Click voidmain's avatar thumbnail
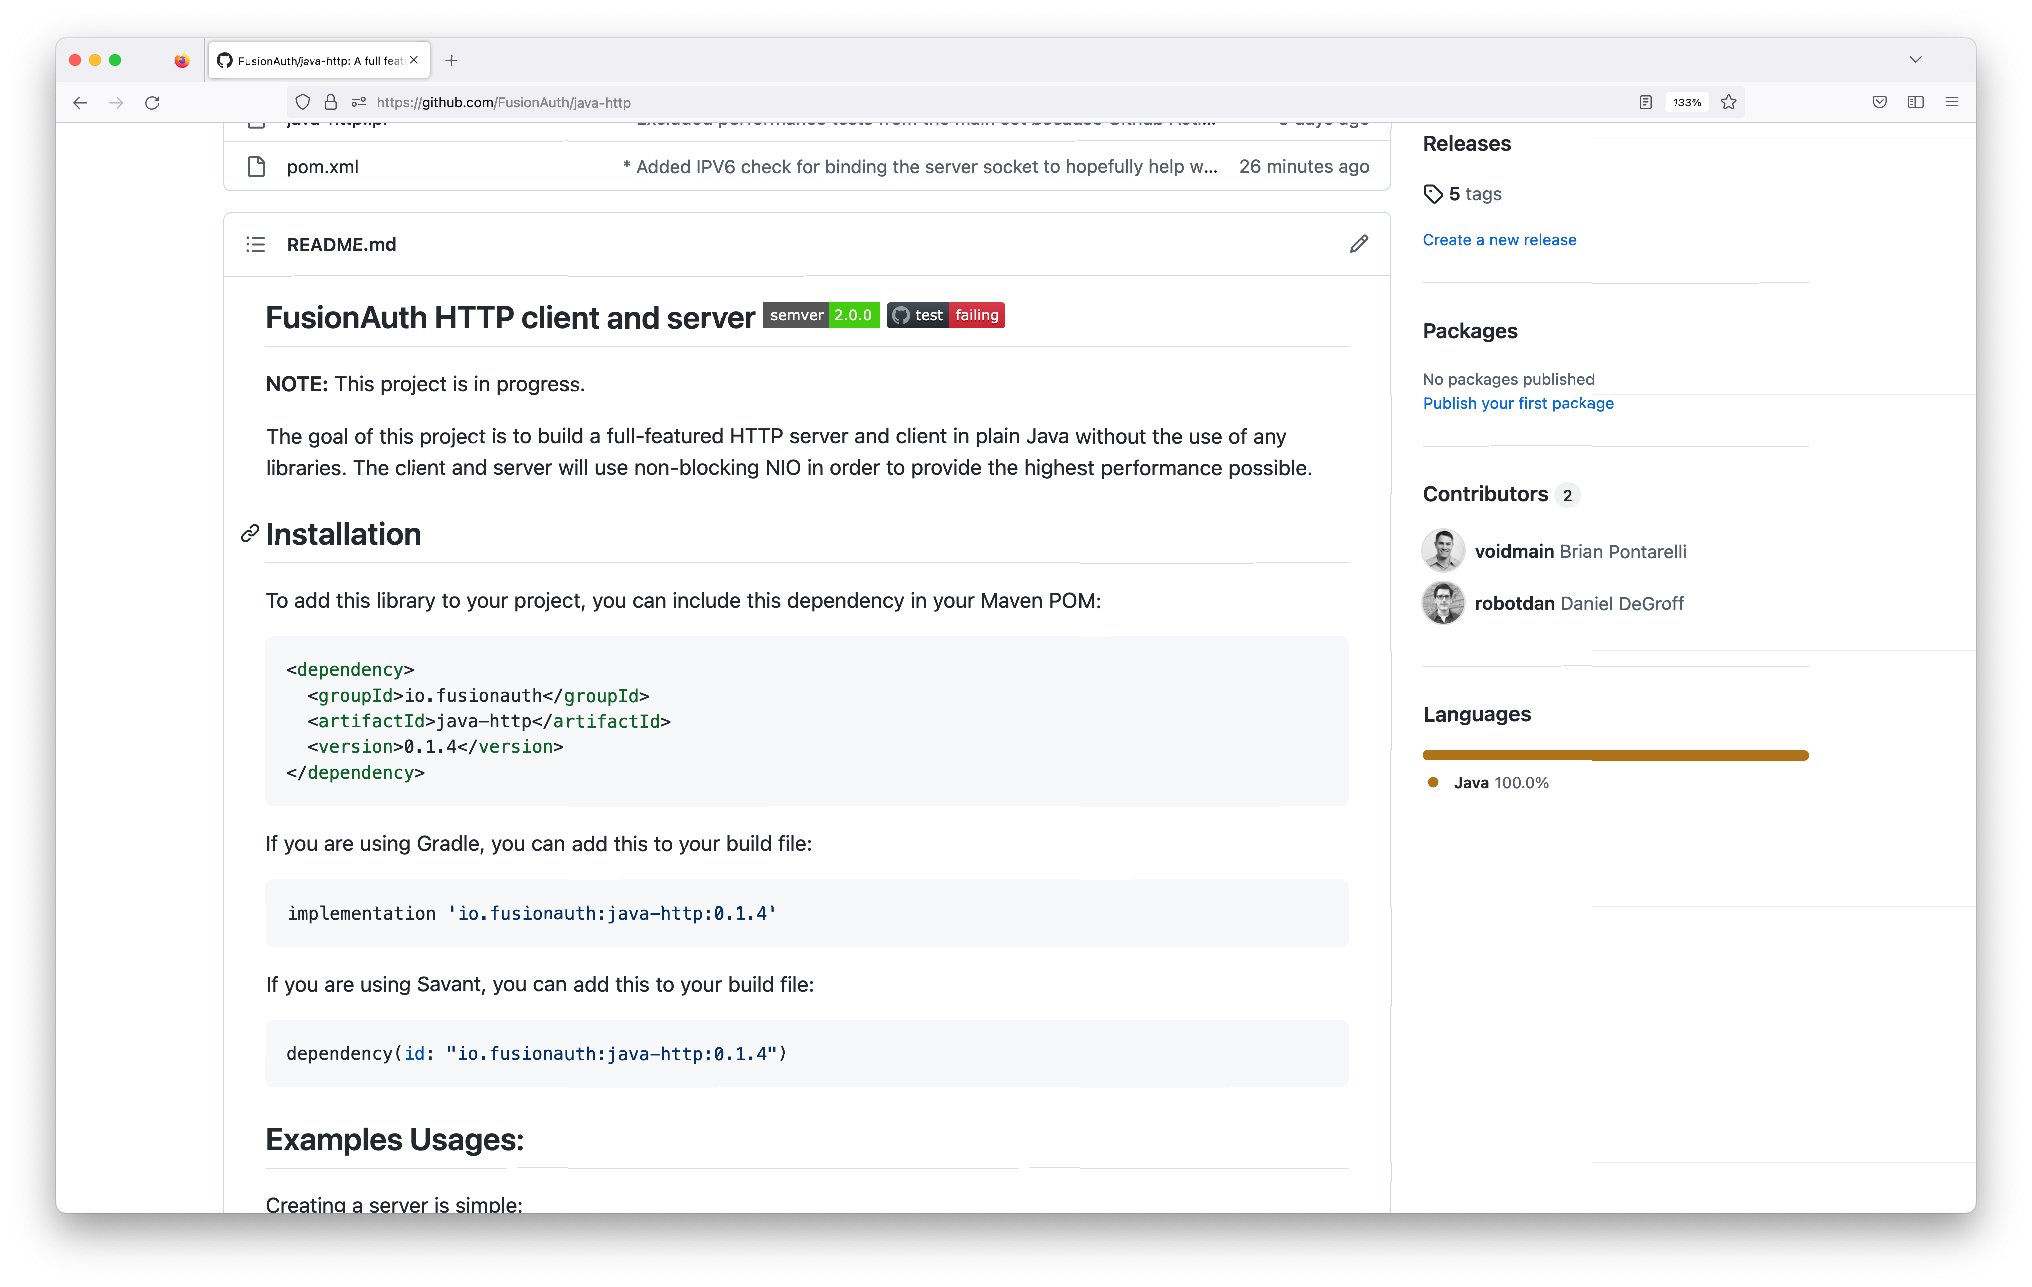Image resolution: width=2032 pixels, height=1287 pixels. [1443, 551]
